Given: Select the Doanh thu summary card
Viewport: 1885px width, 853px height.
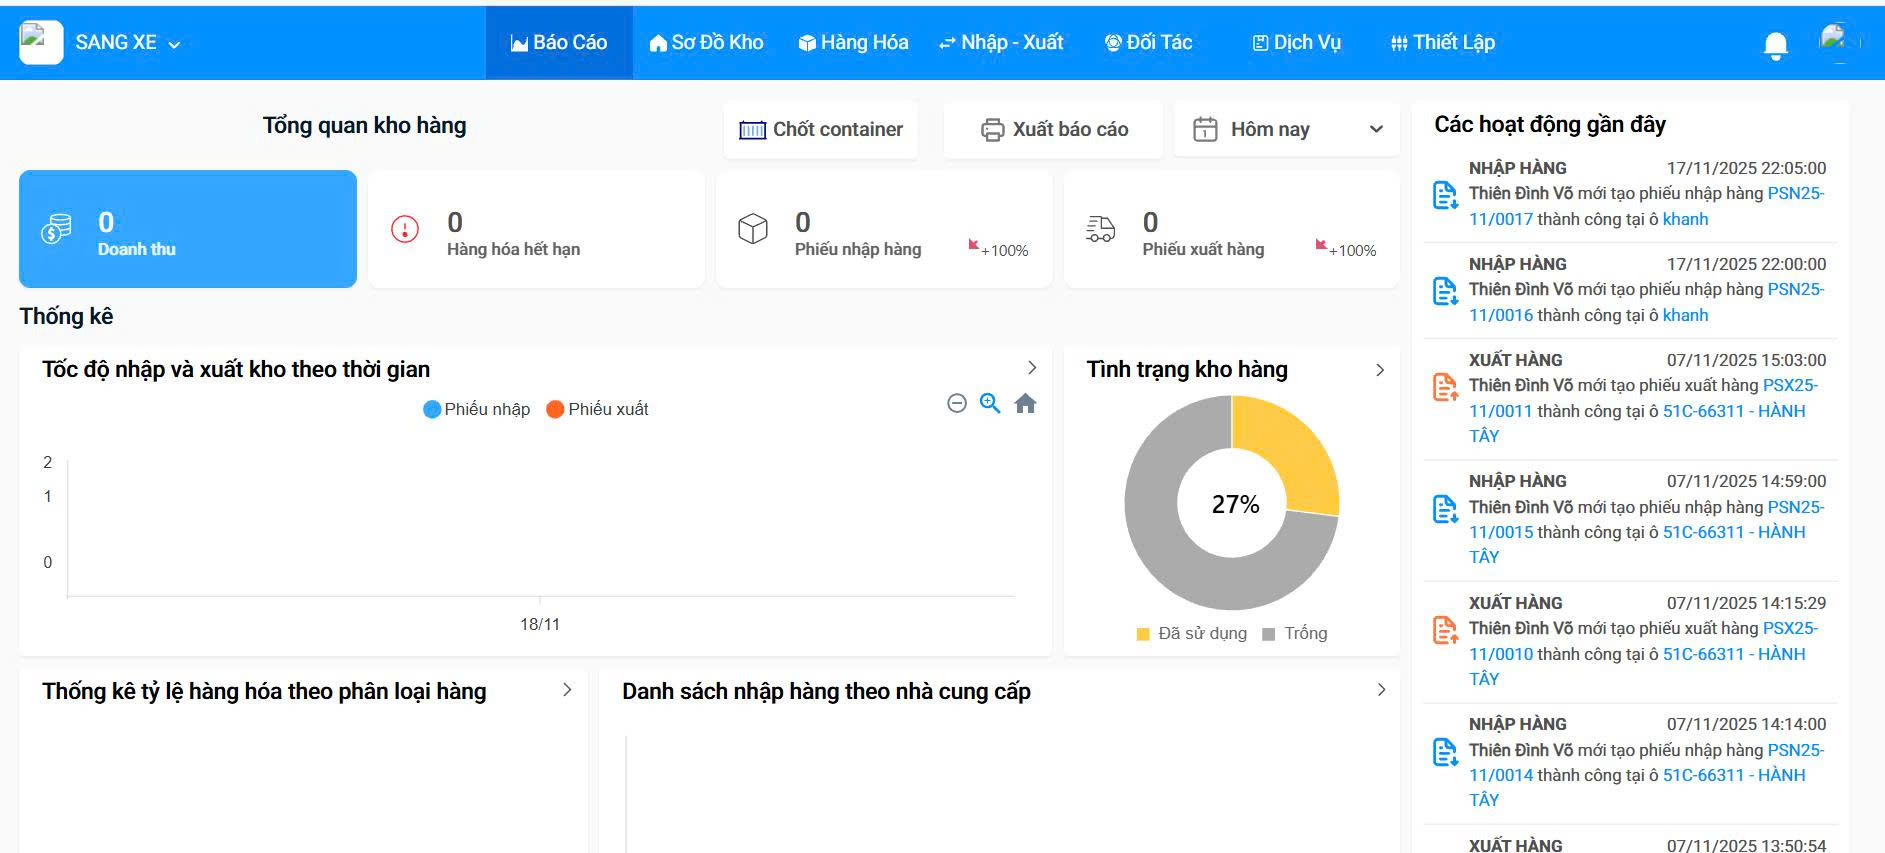Looking at the screenshot, I should tap(188, 229).
